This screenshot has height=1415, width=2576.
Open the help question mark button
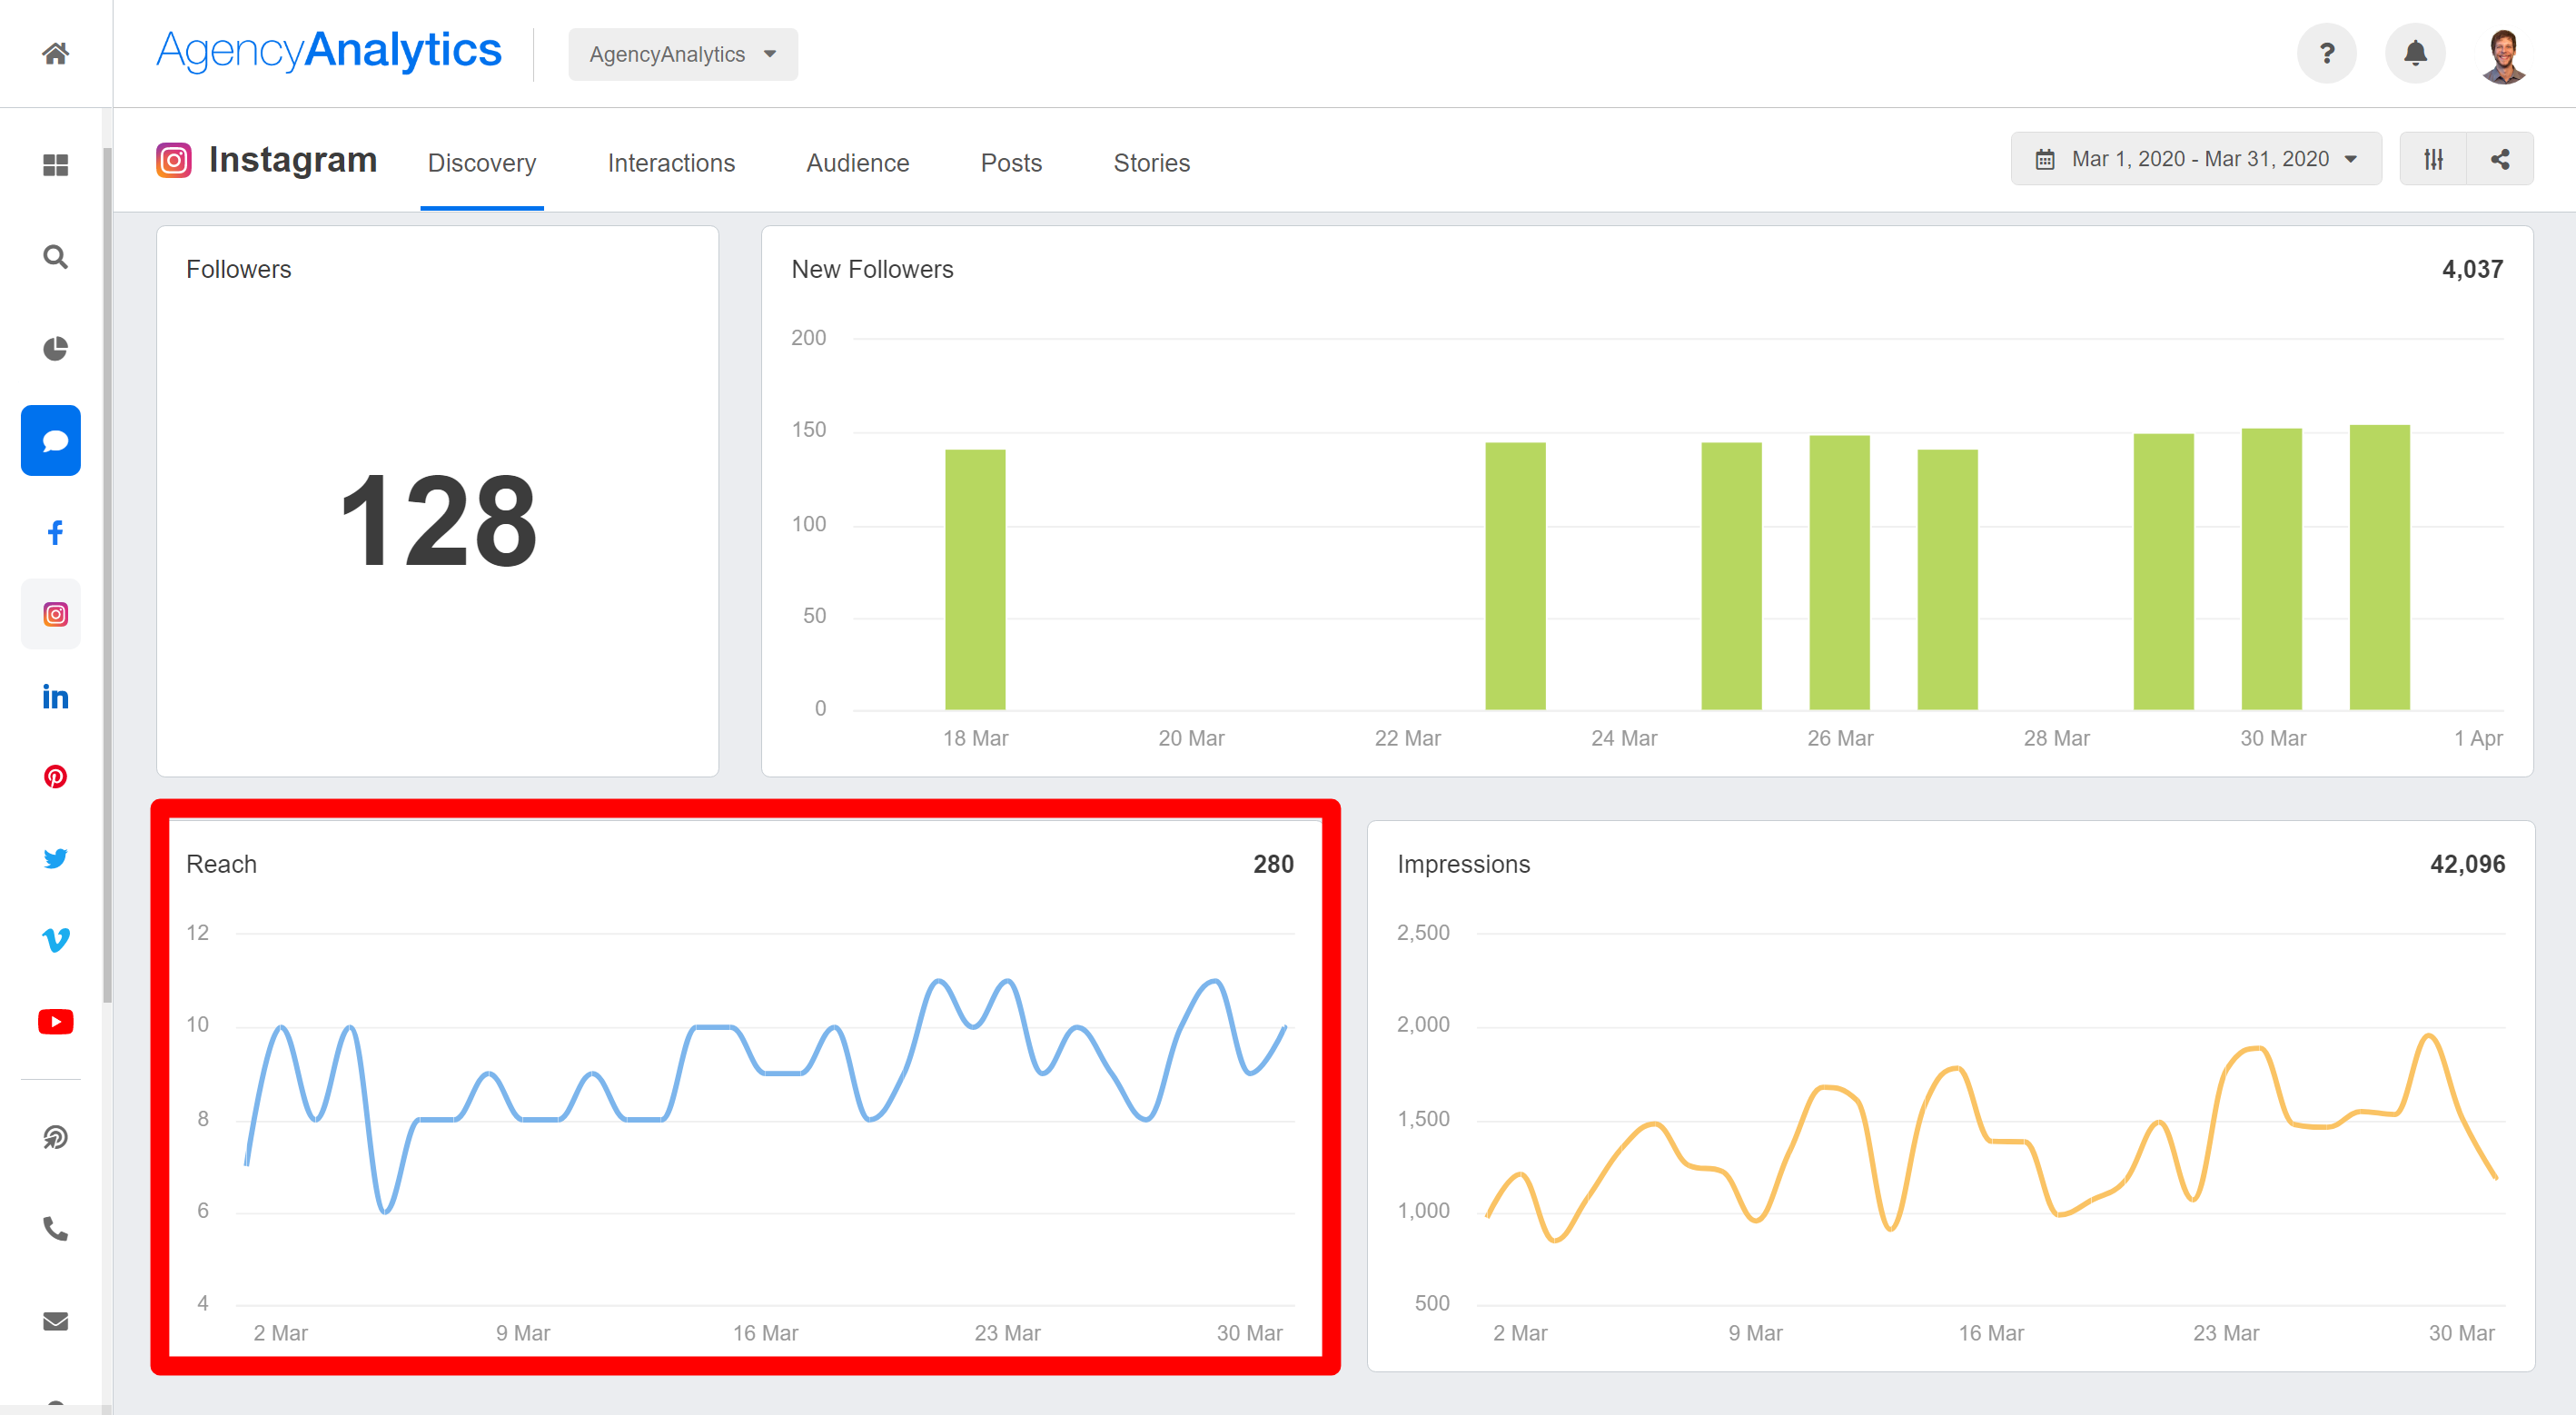pos(2326,54)
